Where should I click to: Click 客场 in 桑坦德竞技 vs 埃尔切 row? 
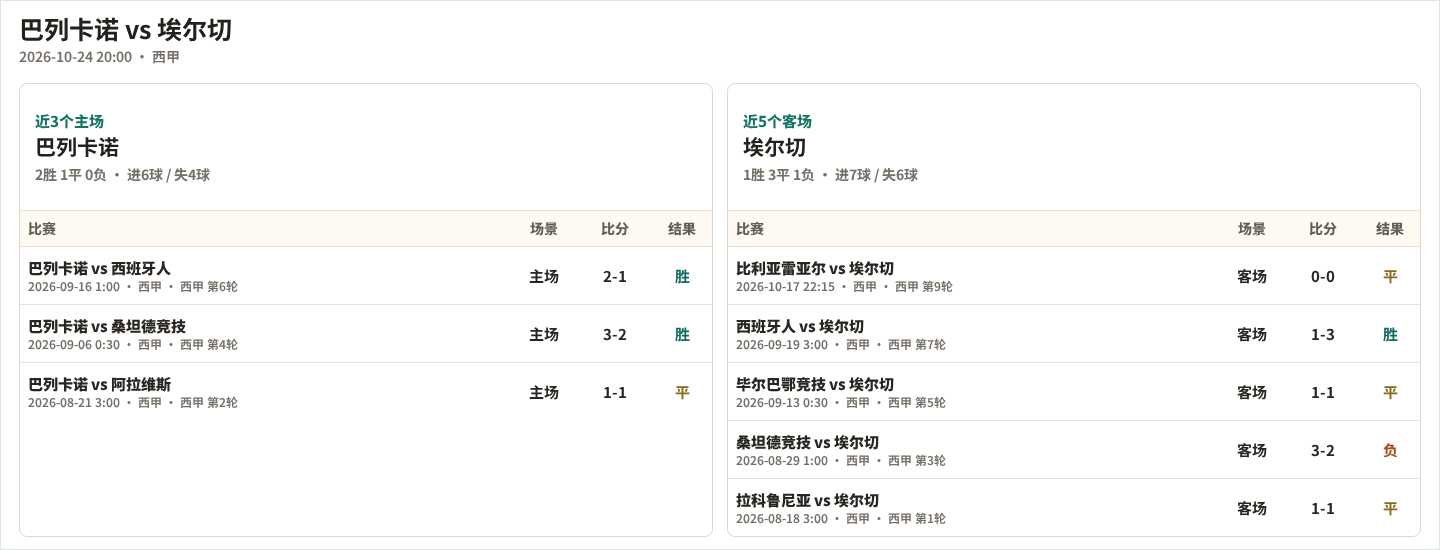(1252, 450)
